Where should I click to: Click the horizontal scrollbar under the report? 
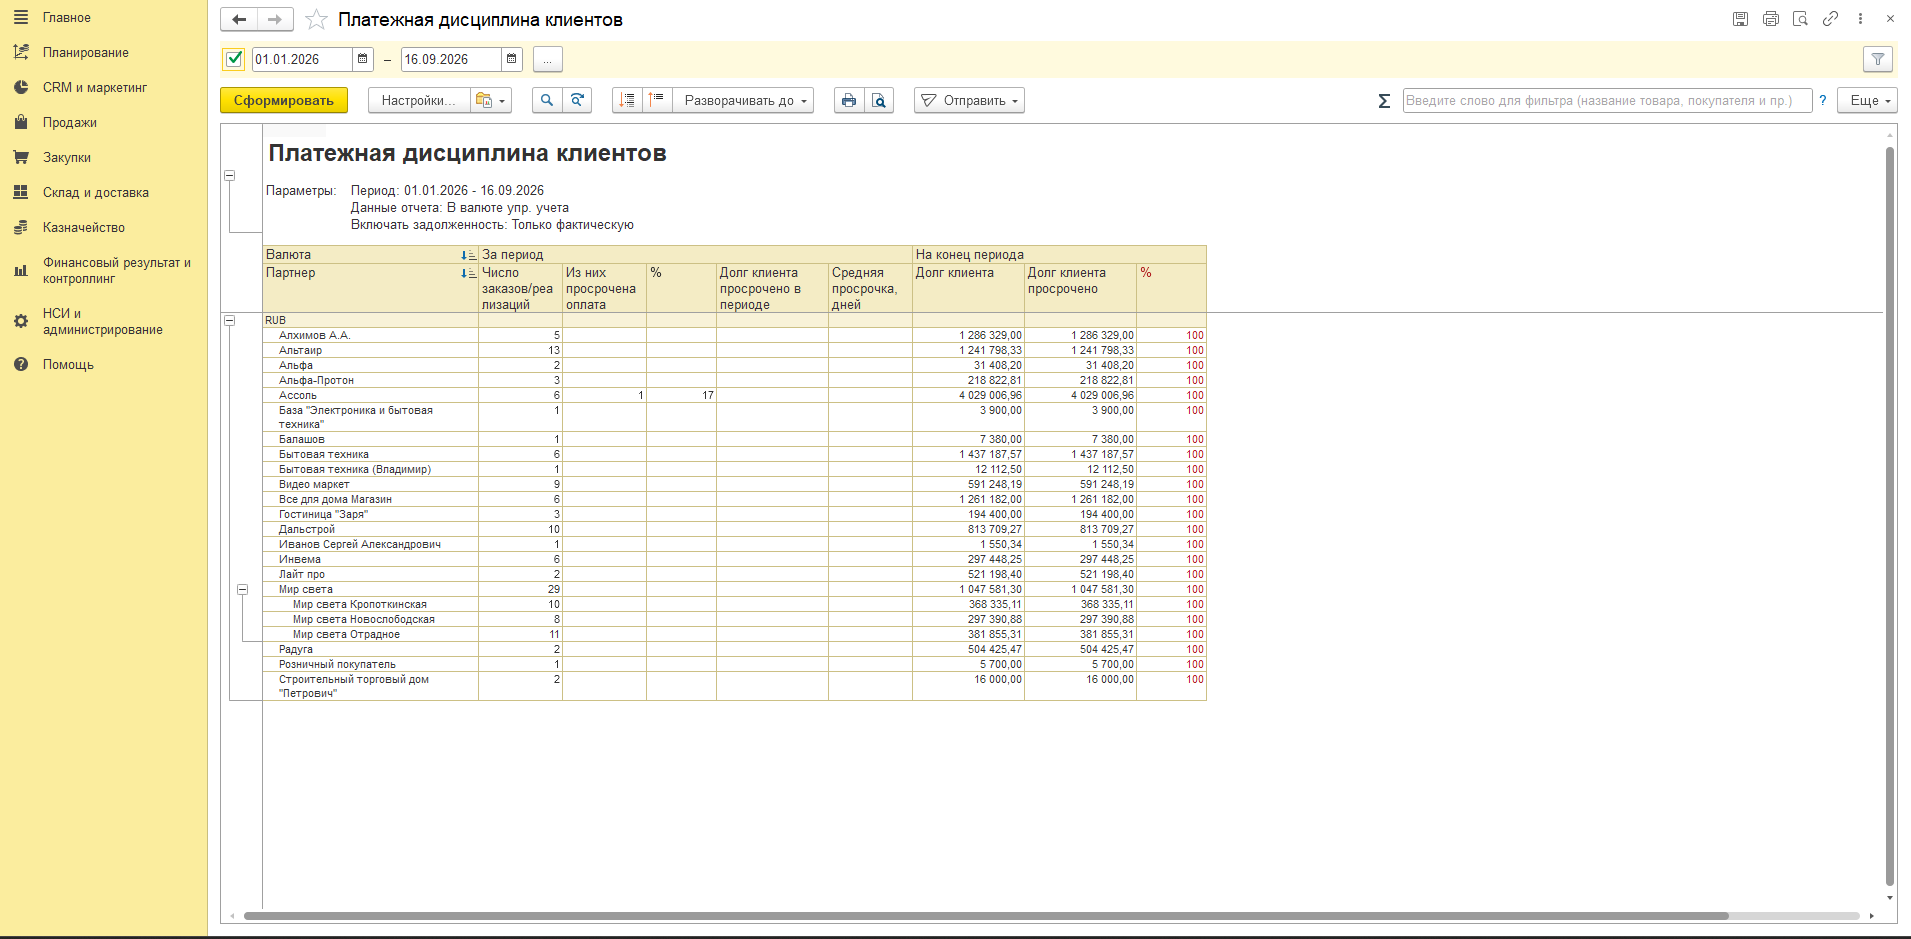click(986, 916)
